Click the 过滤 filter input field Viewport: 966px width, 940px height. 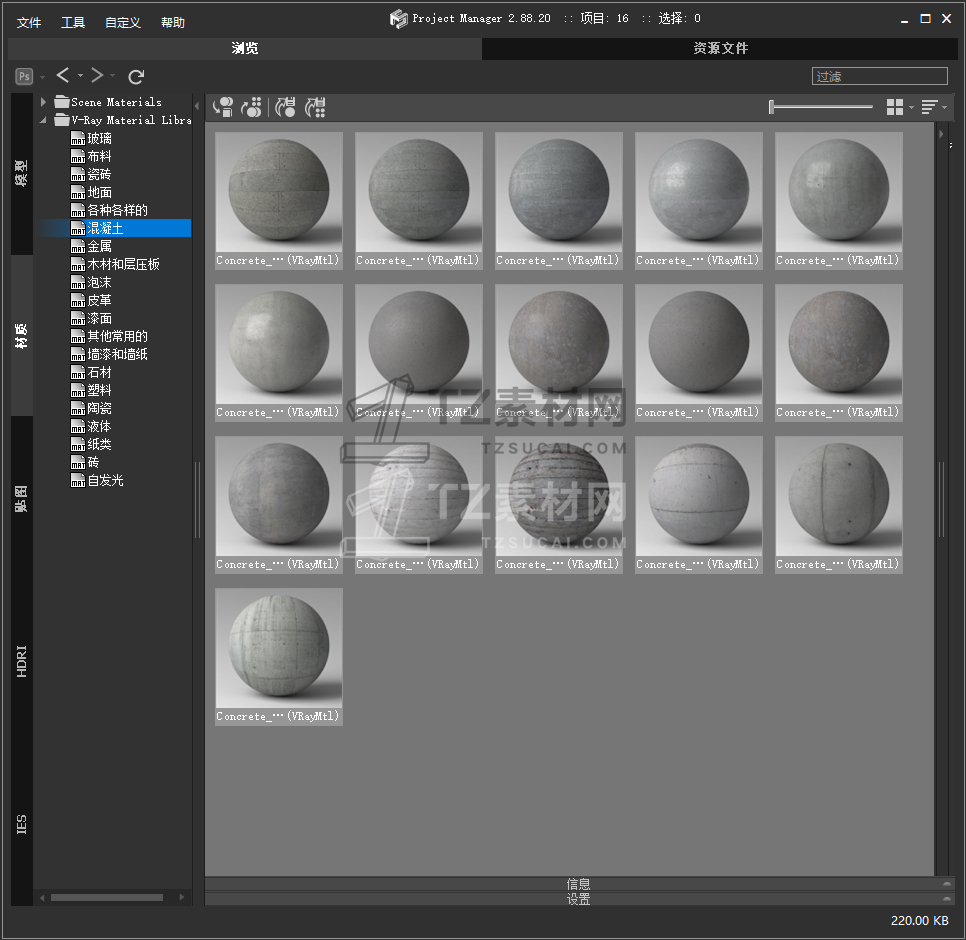pyautogui.click(x=879, y=76)
